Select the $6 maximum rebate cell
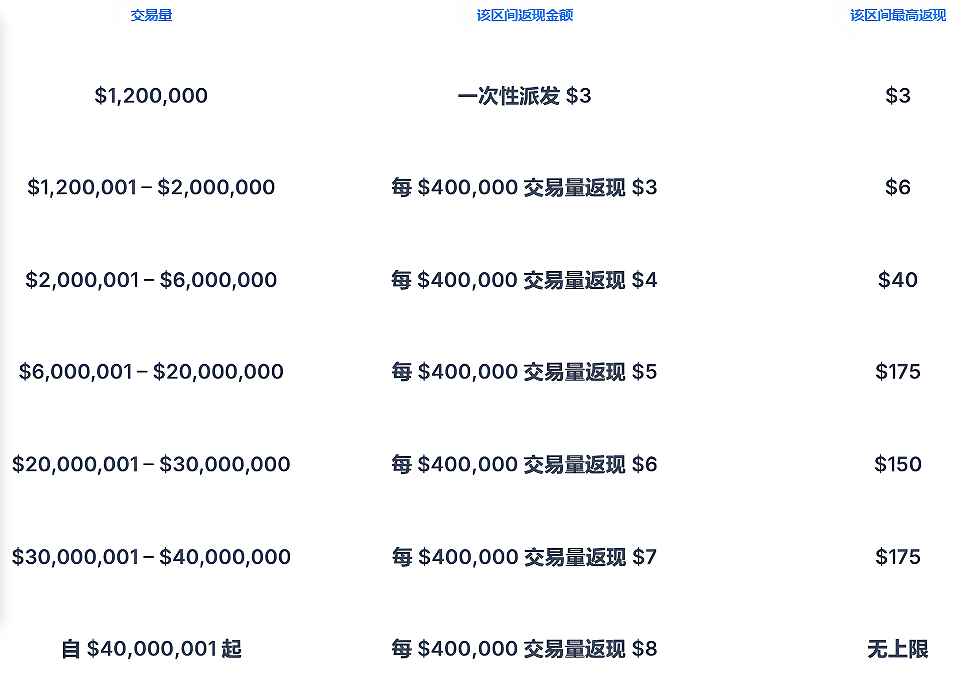The height and width of the screenshot is (683, 980). [898, 187]
